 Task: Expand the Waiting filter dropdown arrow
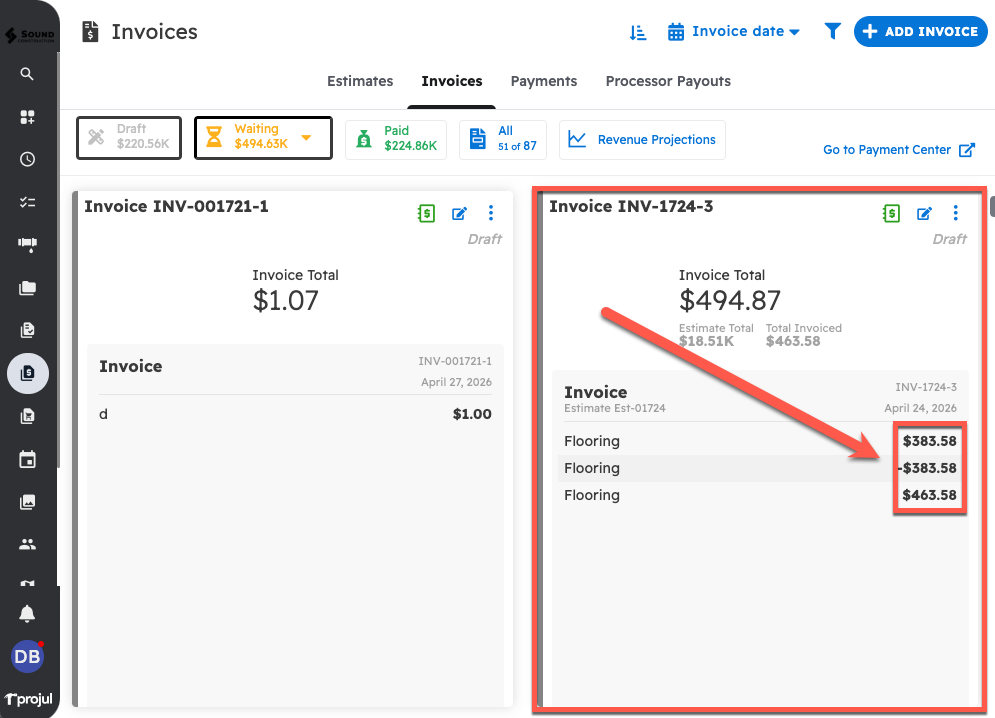306,138
